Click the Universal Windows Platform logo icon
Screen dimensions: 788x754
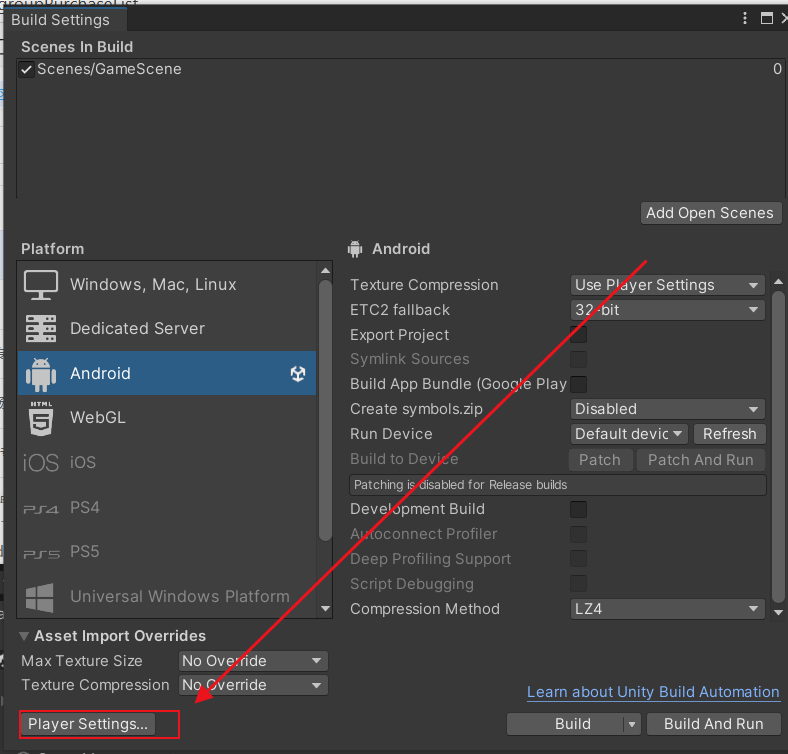pyautogui.click(x=40, y=597)
